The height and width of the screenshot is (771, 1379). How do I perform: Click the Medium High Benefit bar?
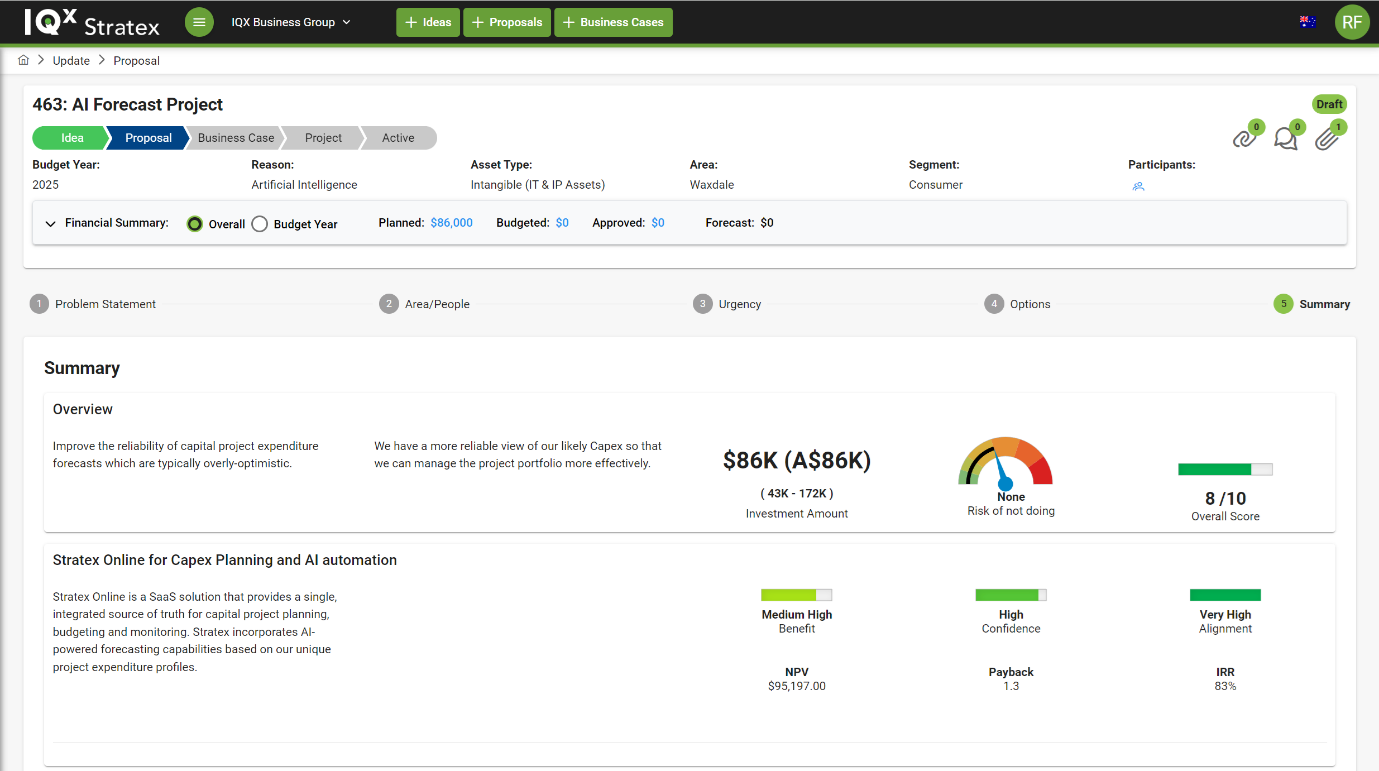point(796,595)
